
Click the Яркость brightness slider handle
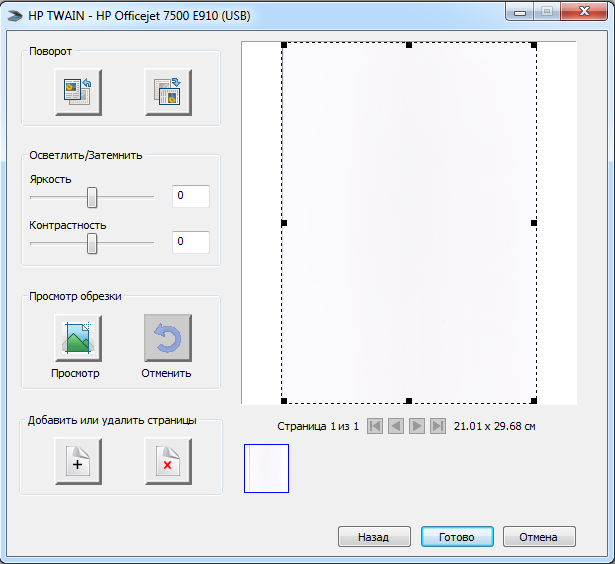click(92, 197)
